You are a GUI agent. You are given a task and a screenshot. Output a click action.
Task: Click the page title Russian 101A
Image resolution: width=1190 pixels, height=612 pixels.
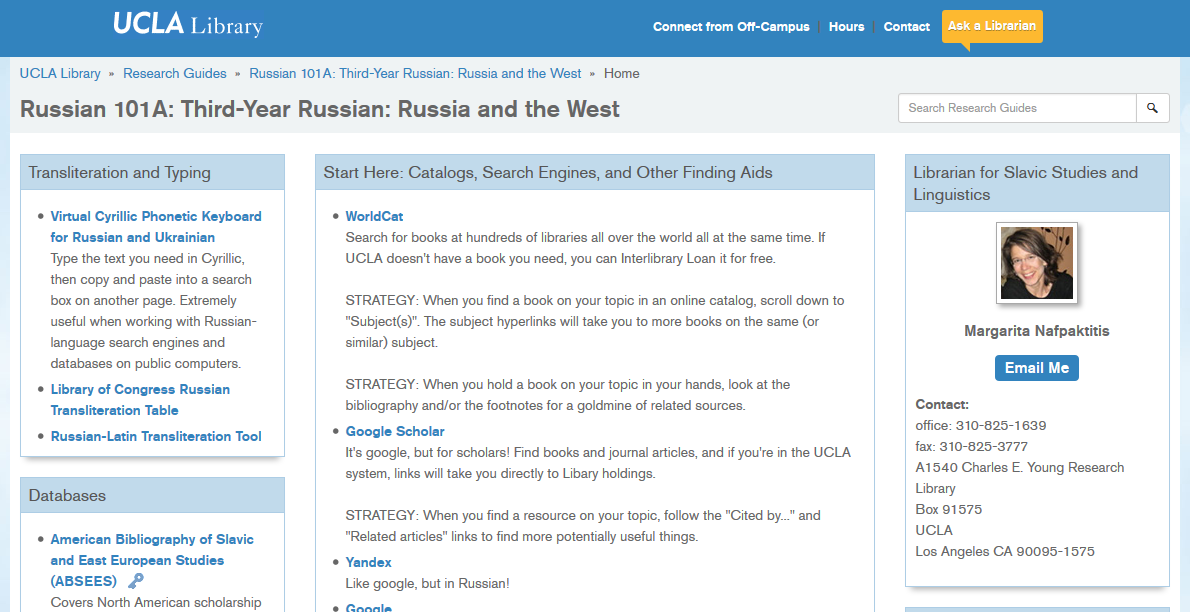[x=320, y=109]
